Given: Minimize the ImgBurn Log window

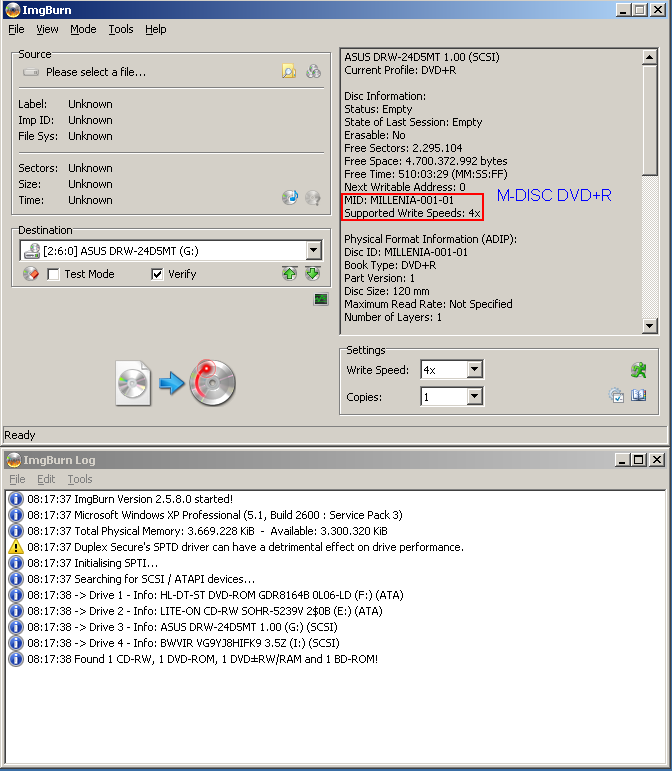Looking at the screenshot, I should click(x=622, y=460).
